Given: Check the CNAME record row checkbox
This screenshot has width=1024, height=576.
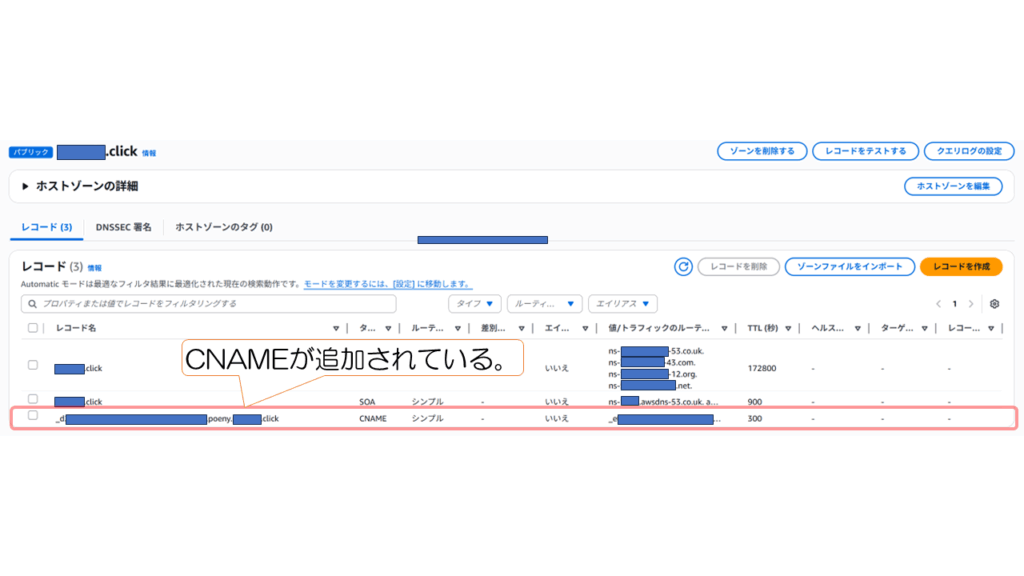Looking at the screenshot, I should pyautogui.click(x=33, y=416).
